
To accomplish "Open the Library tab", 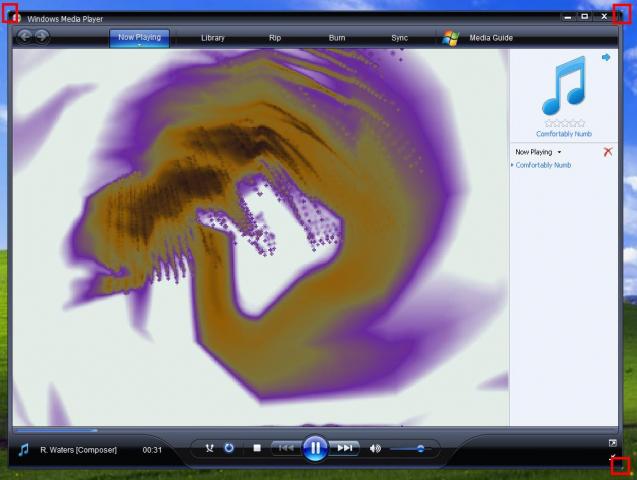I will 212,38.
